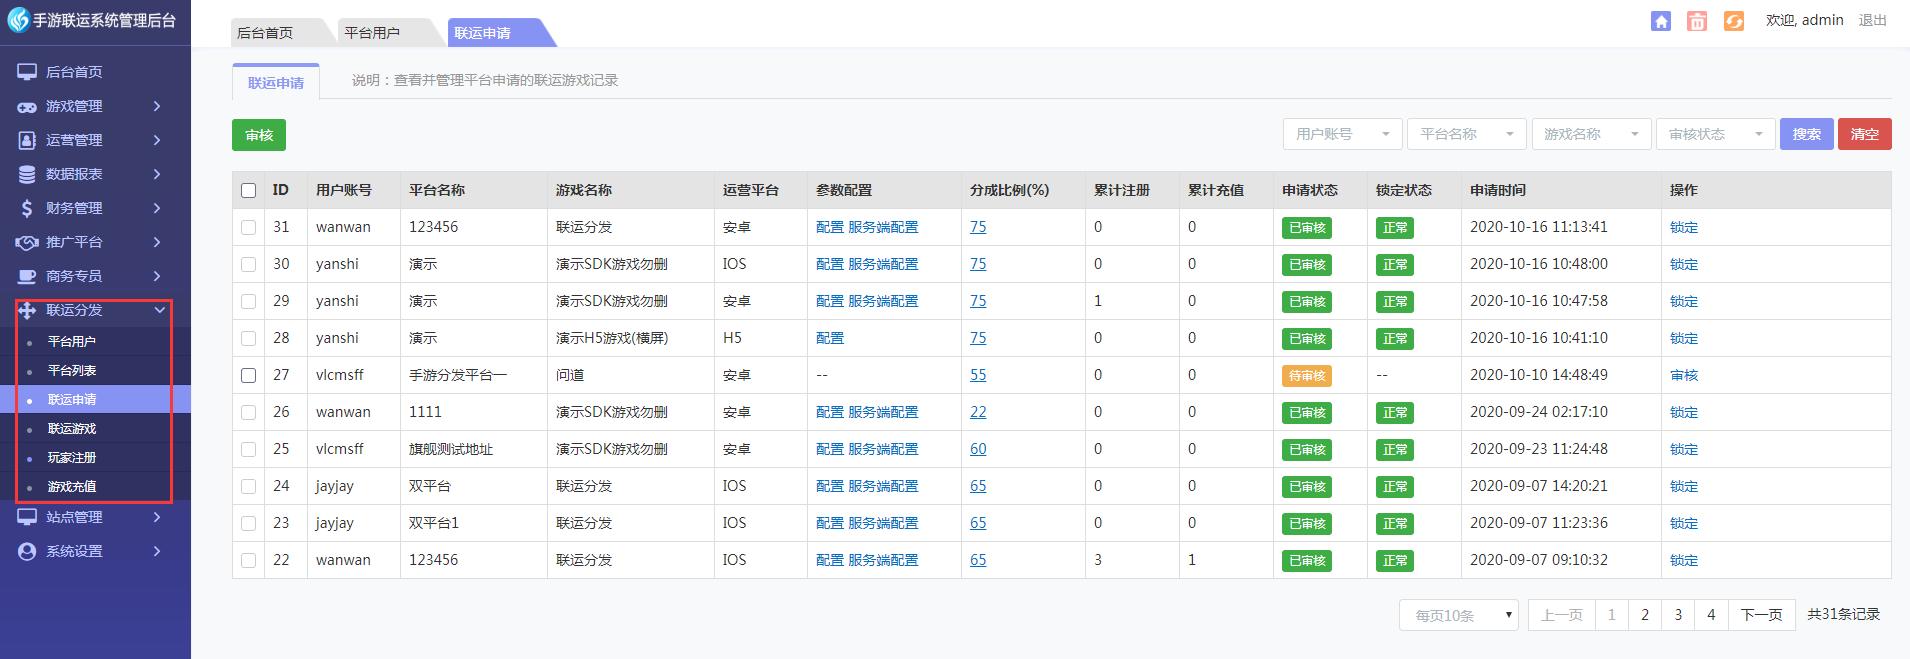Click the 数据报表 database icon
Screen dimensions: 1910x659
coord(27,174)
